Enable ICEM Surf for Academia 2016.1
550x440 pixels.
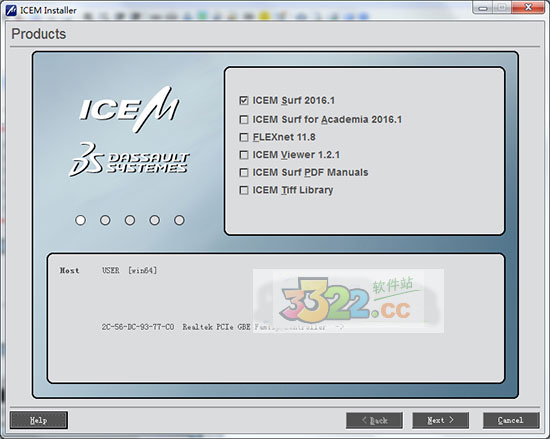(243, 120)
